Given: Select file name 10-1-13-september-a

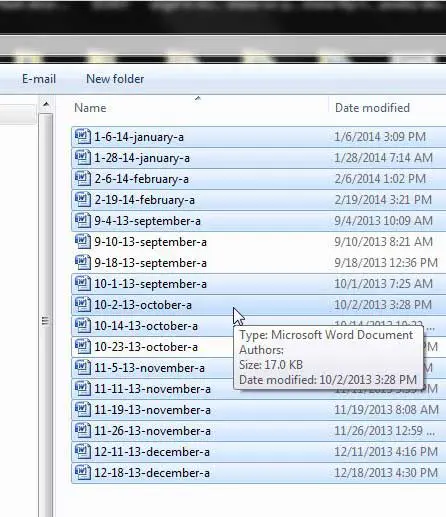Looking at the screenshot, I should 150,284.
